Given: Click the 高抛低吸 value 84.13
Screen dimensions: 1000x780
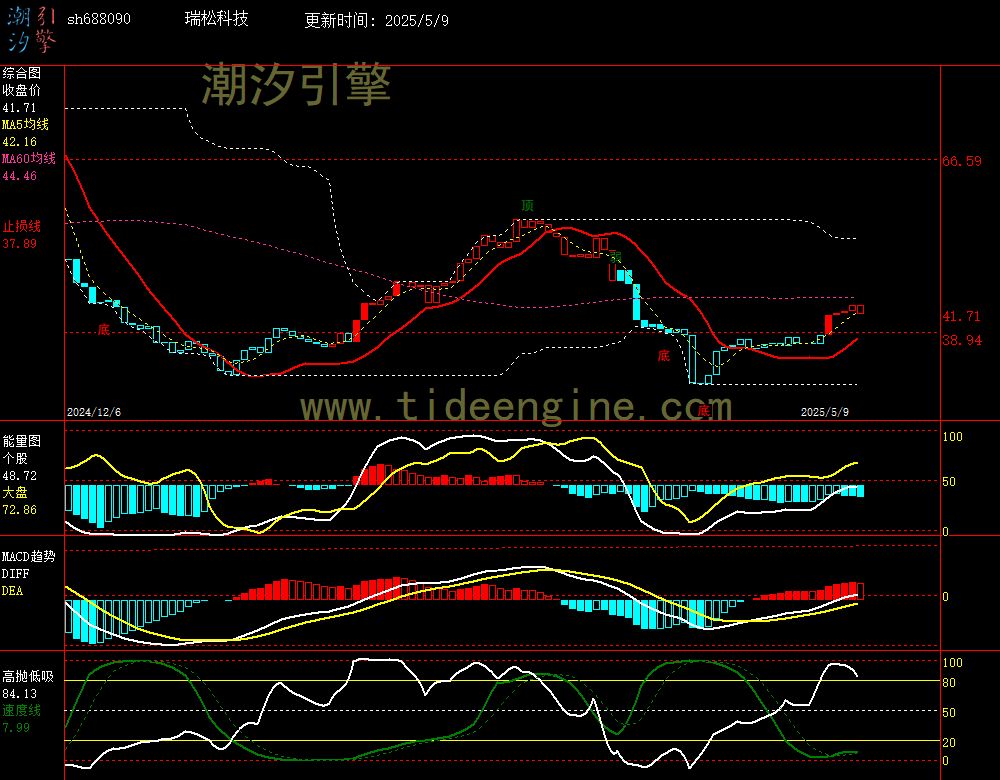Looking at the screenshot, I should 19,694.
